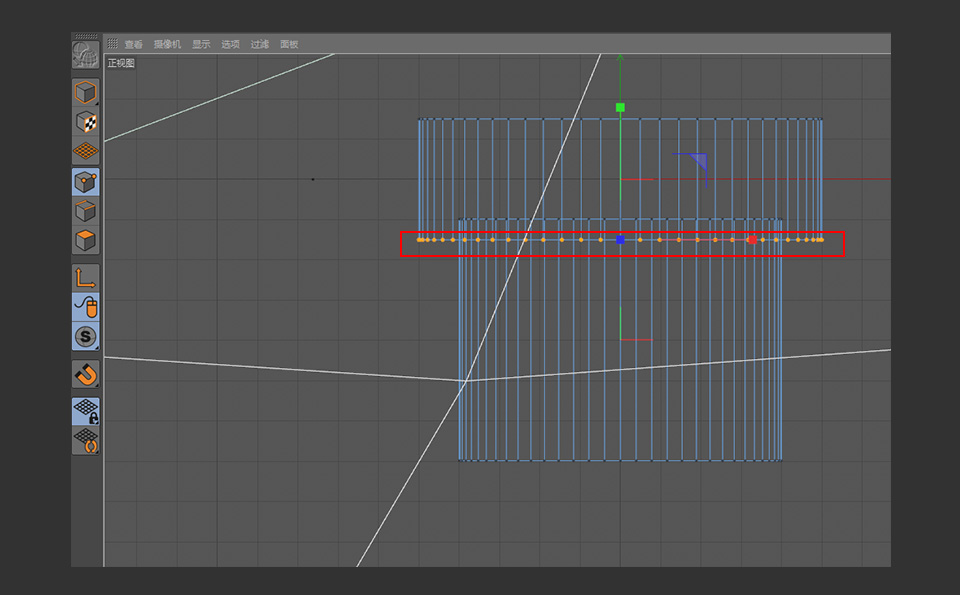This screenshot has height=595, width=960.
Task: Click the viewport mouse navigation icon
Action: (x=85, y=308)
